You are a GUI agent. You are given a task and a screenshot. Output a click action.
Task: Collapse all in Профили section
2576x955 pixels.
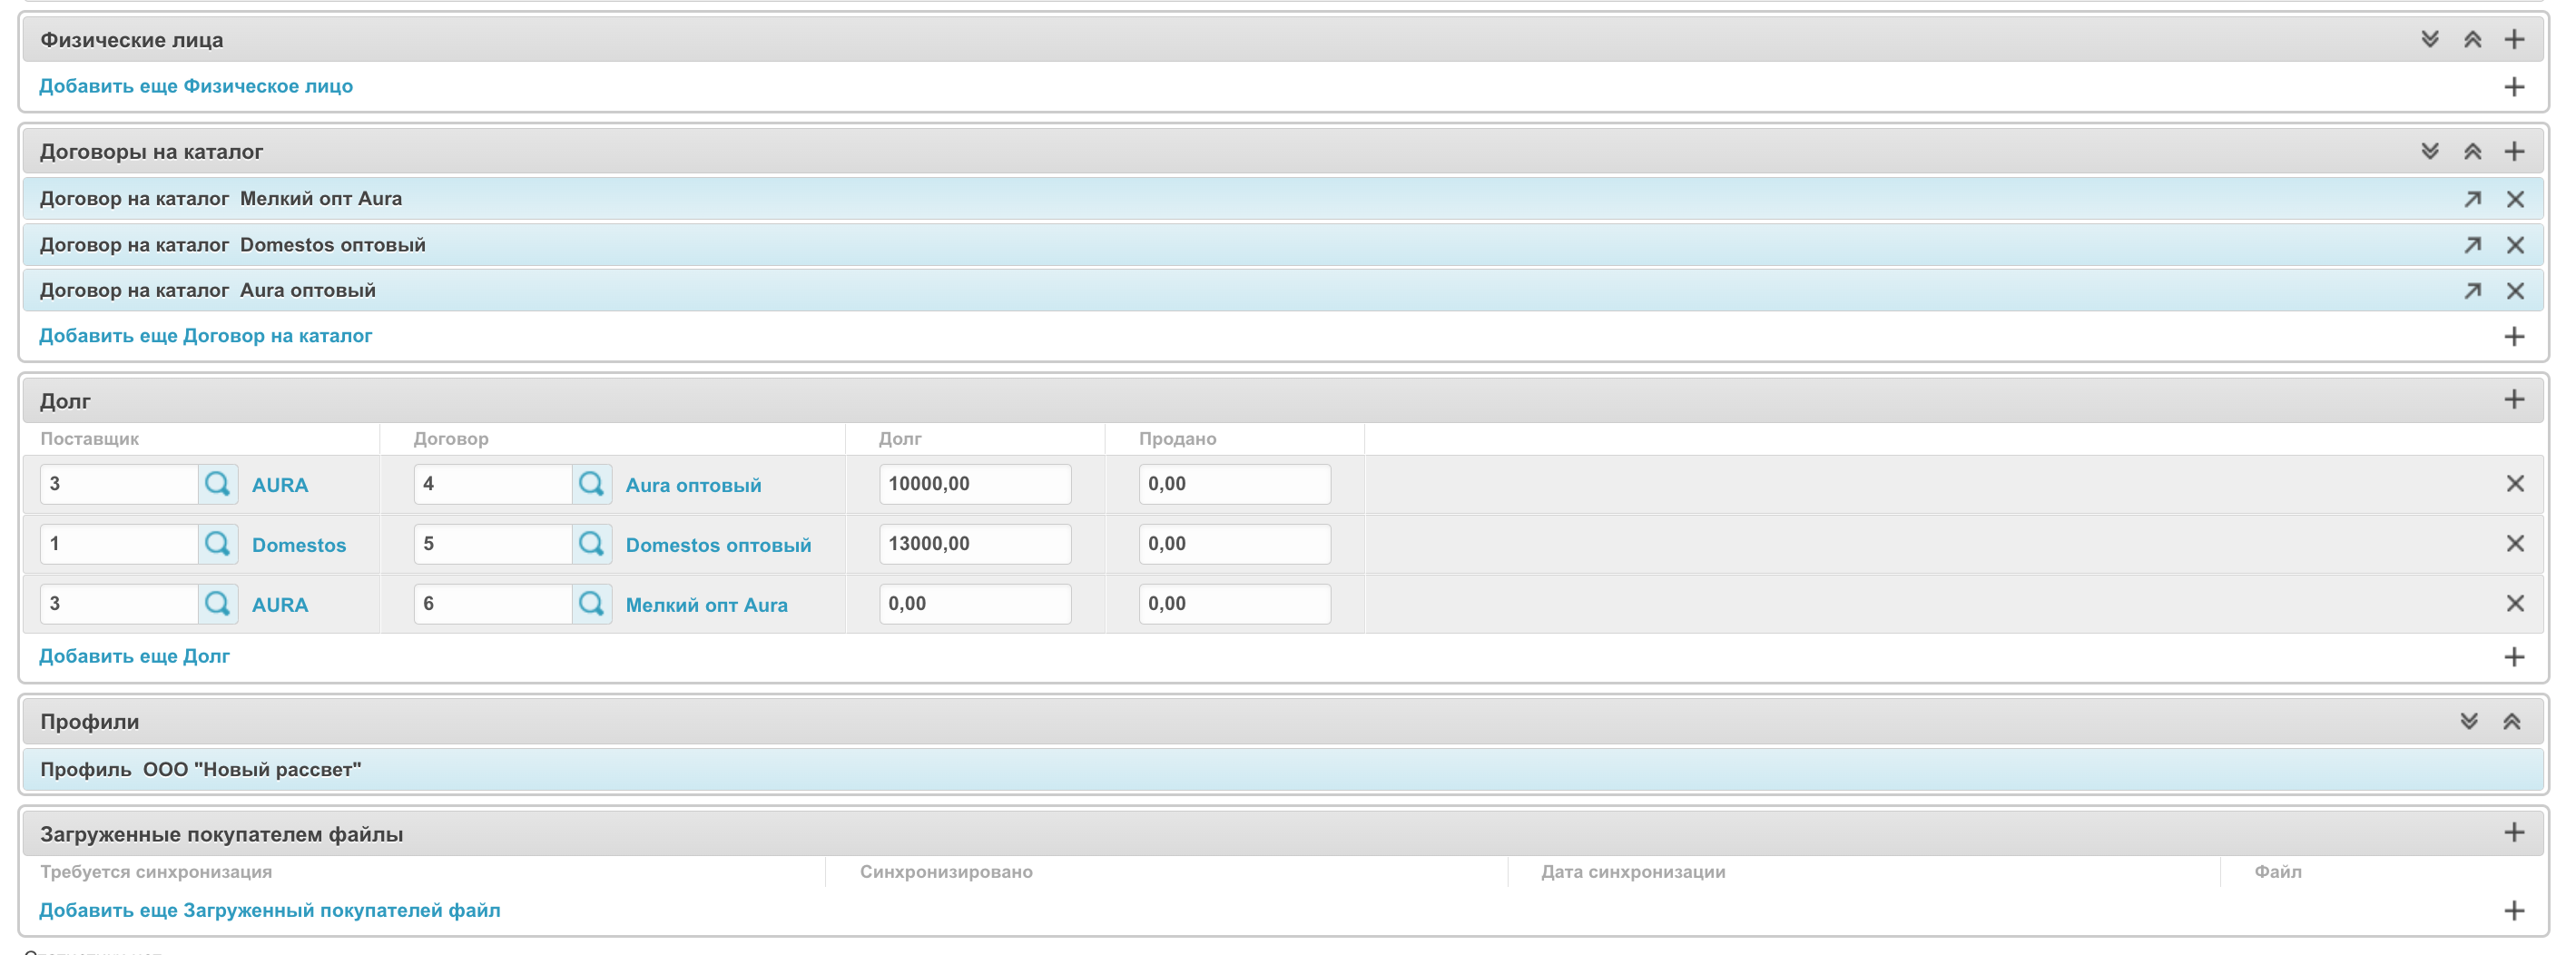[x=2510, y=722]
